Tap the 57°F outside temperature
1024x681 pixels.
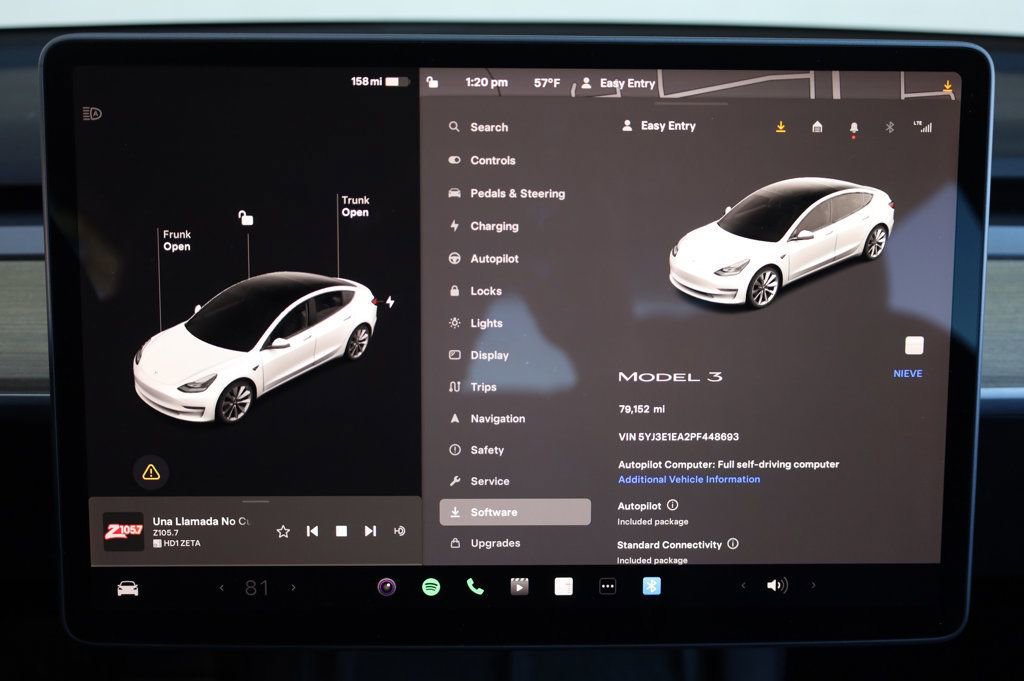(547, 83)
